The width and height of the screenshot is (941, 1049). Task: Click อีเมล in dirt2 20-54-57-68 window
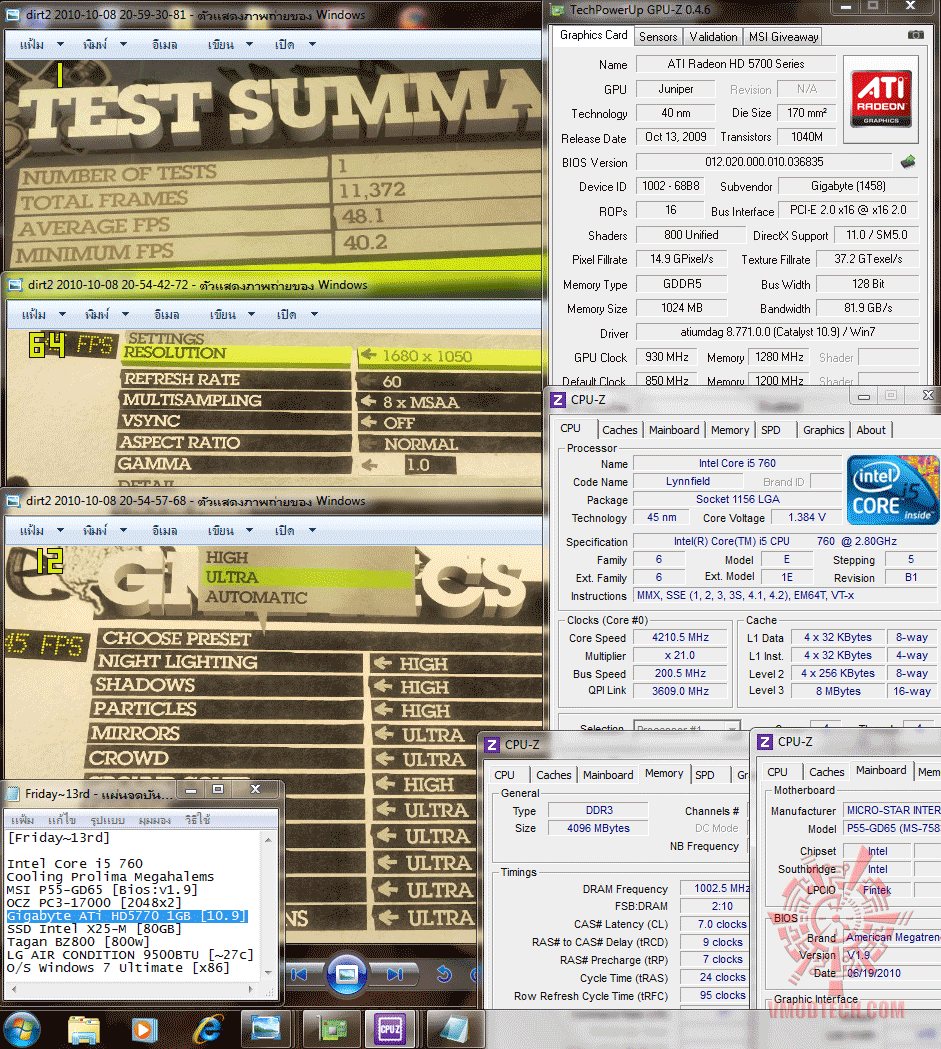165,531
